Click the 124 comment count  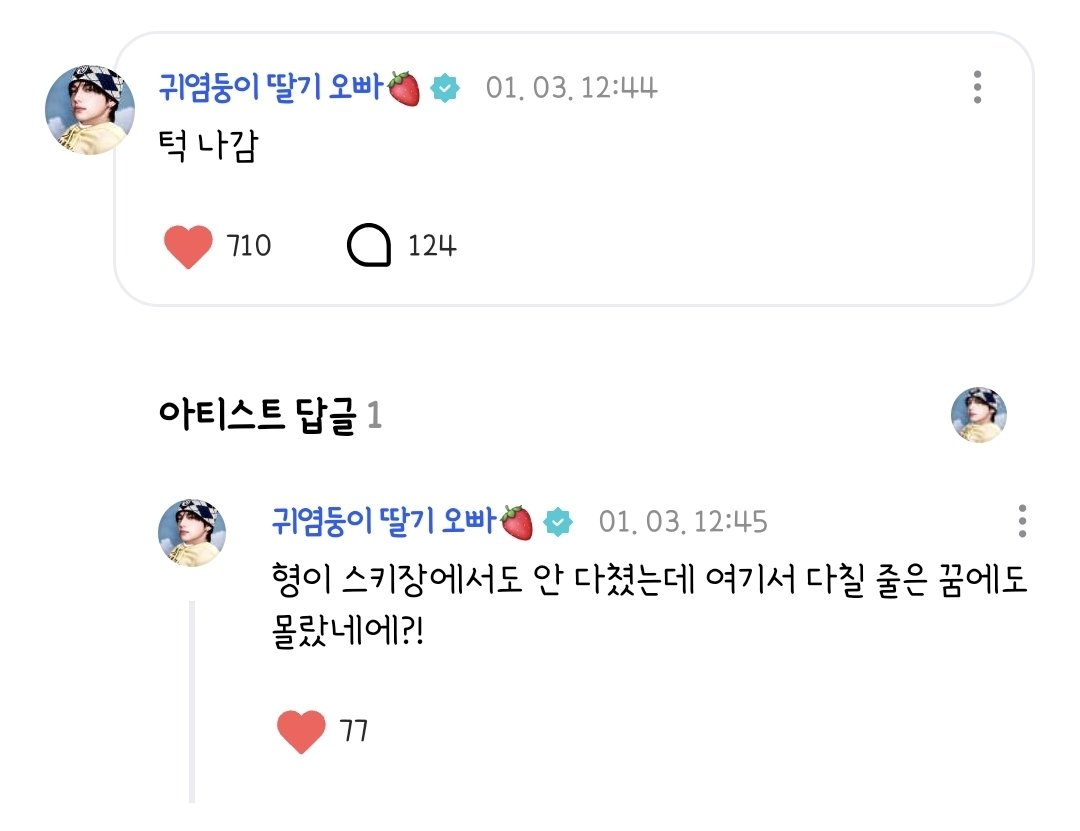[x=432, y=246]
